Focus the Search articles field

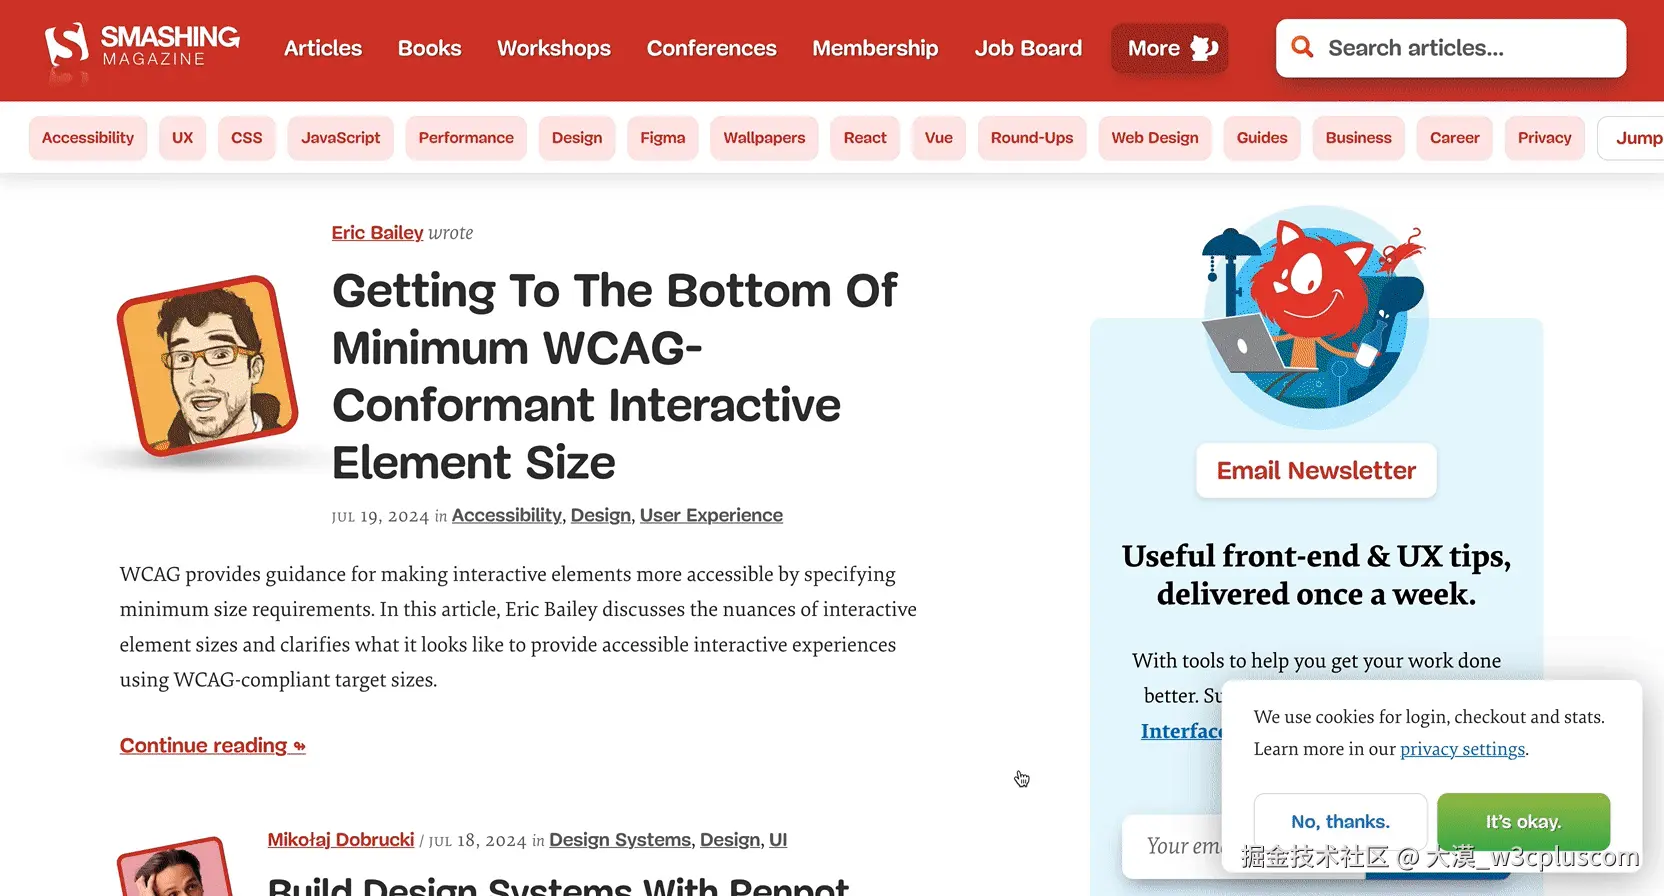[1451, 48]
